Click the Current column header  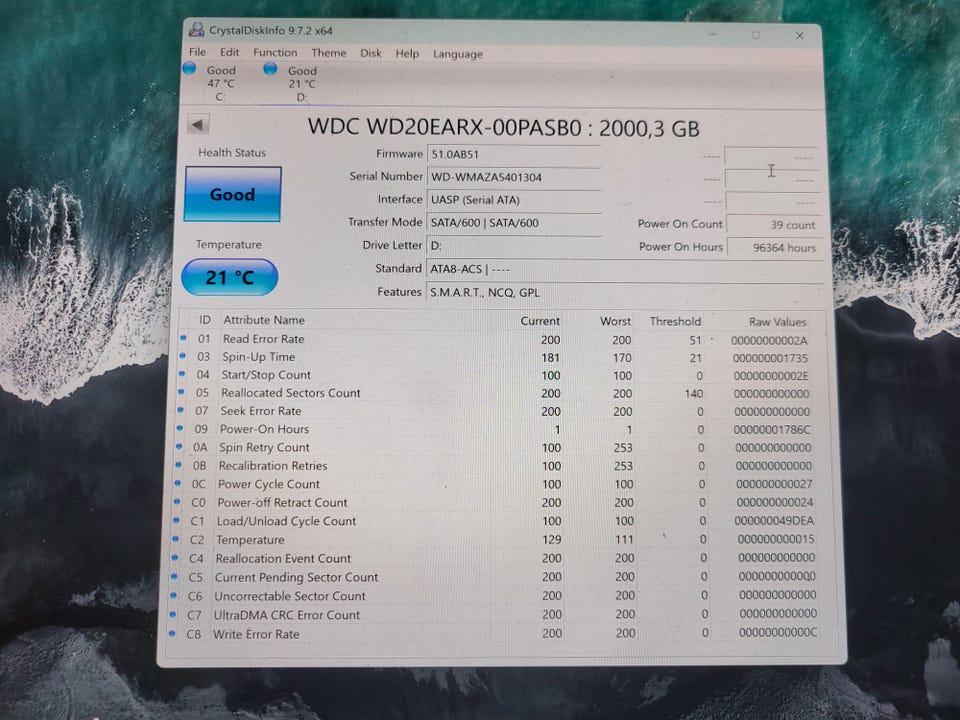point(540,321)
